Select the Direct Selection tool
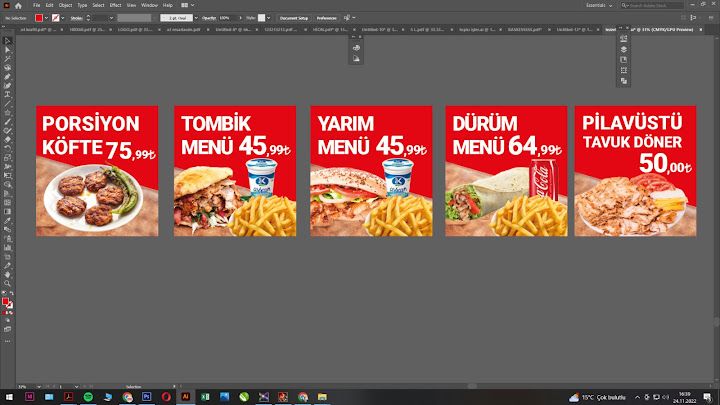The height and width of the screenshot is (405, 720). 7,50
